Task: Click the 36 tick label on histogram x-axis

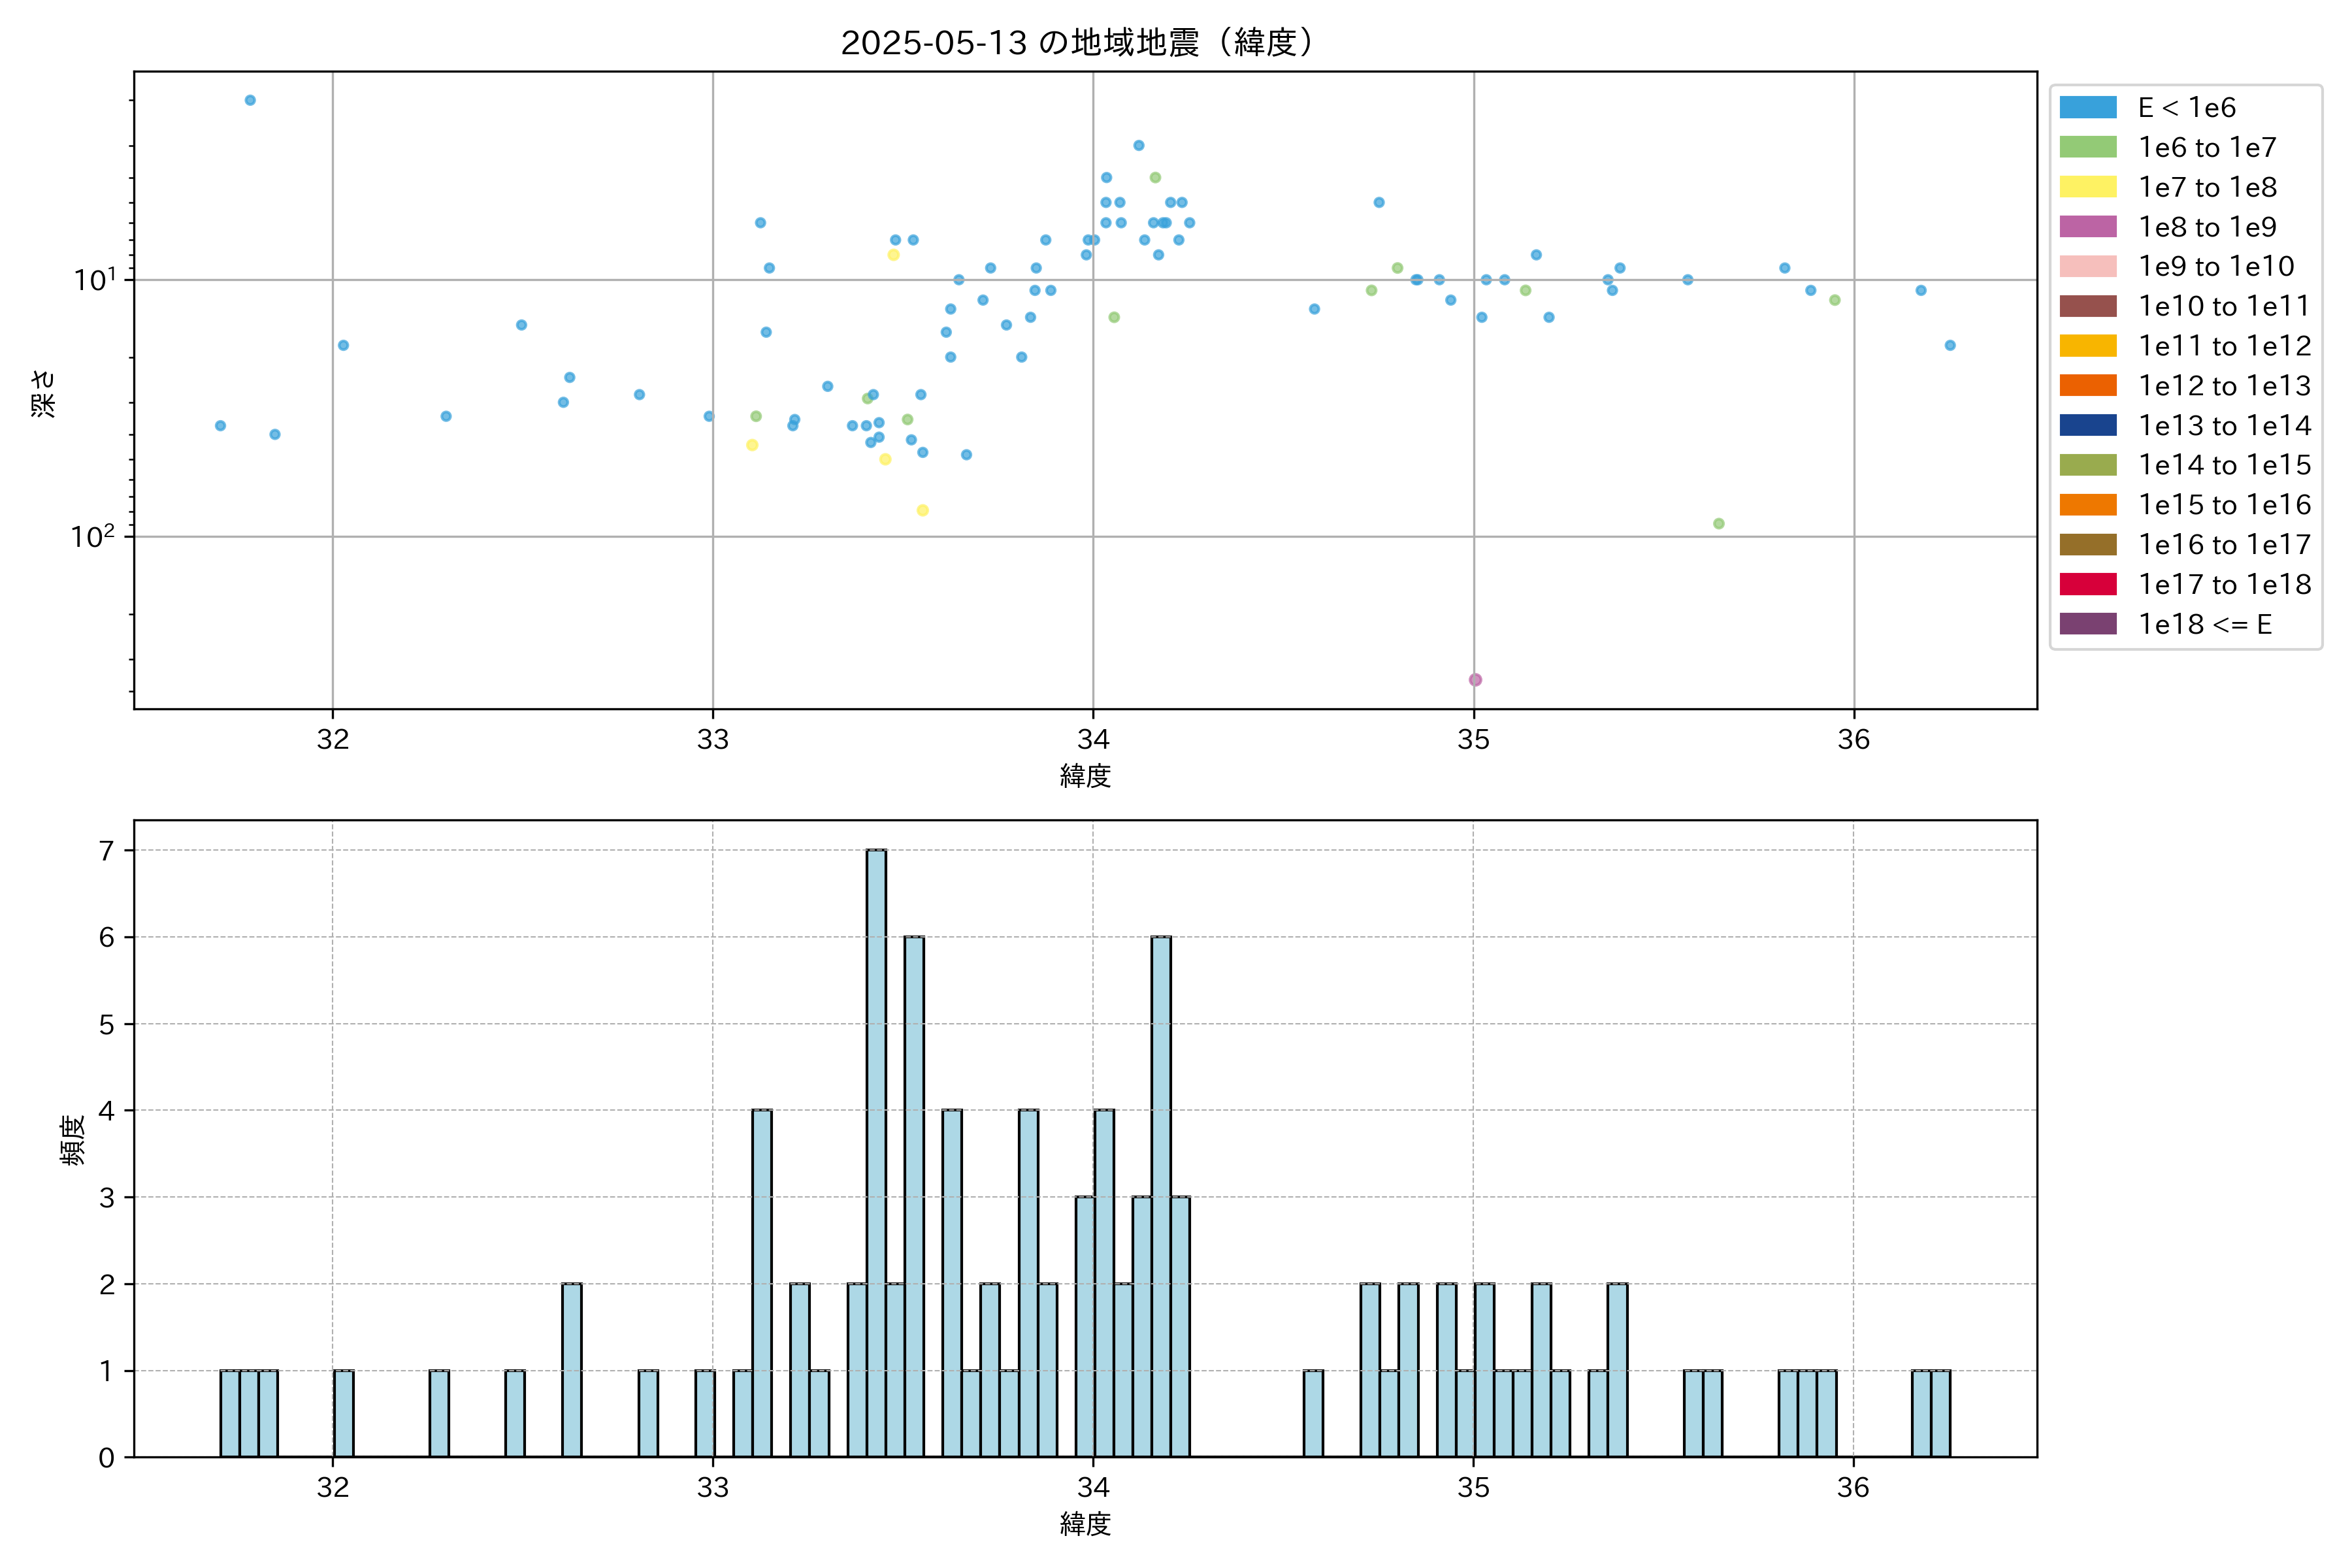Action: click(x=1853, y=1488)
